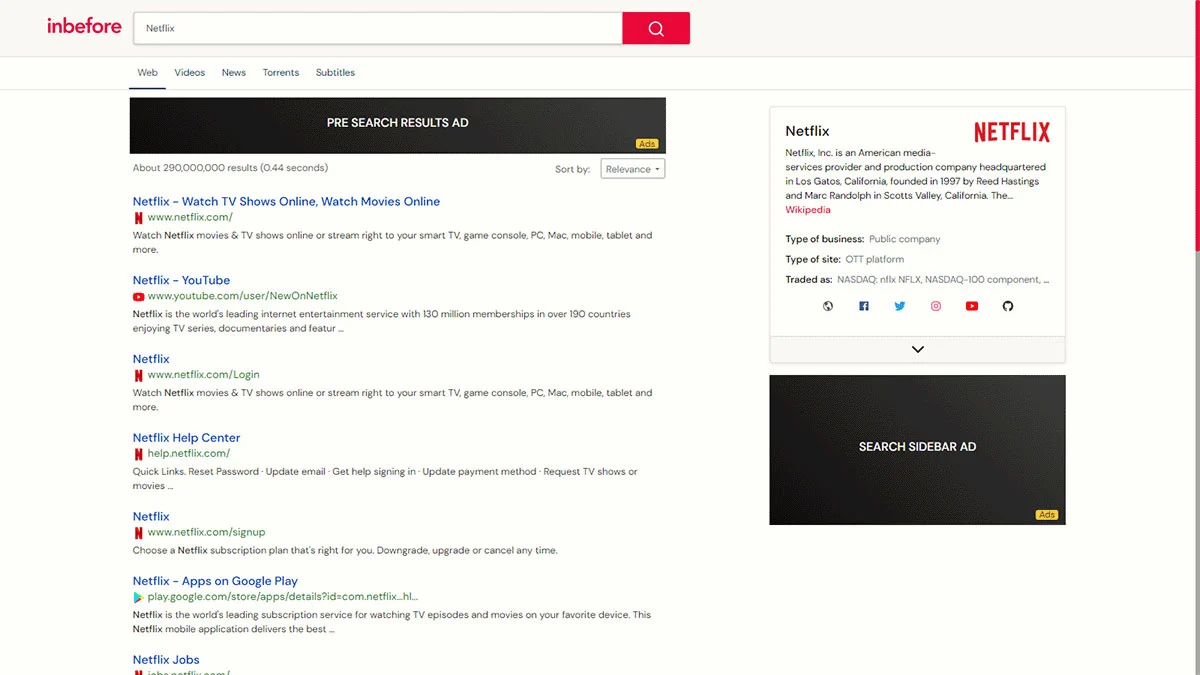This screenshot has width=1200, height=675.
Task: Click the 'About 290,000,000 results' text
Action: (231, 168)
